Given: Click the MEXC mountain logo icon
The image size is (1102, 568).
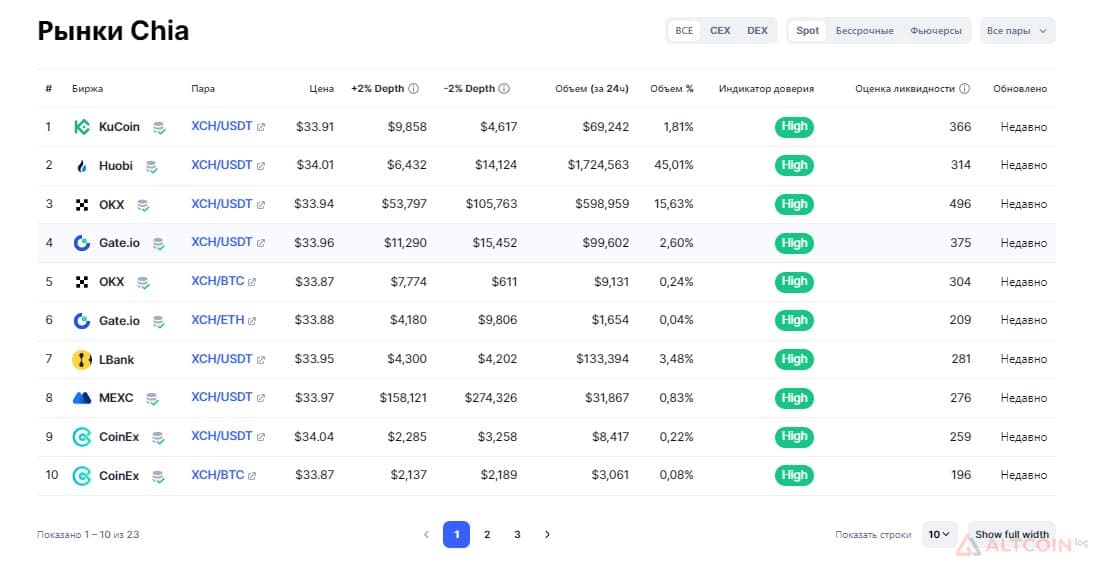Looking at the screenshot, I should coord(82,398).
